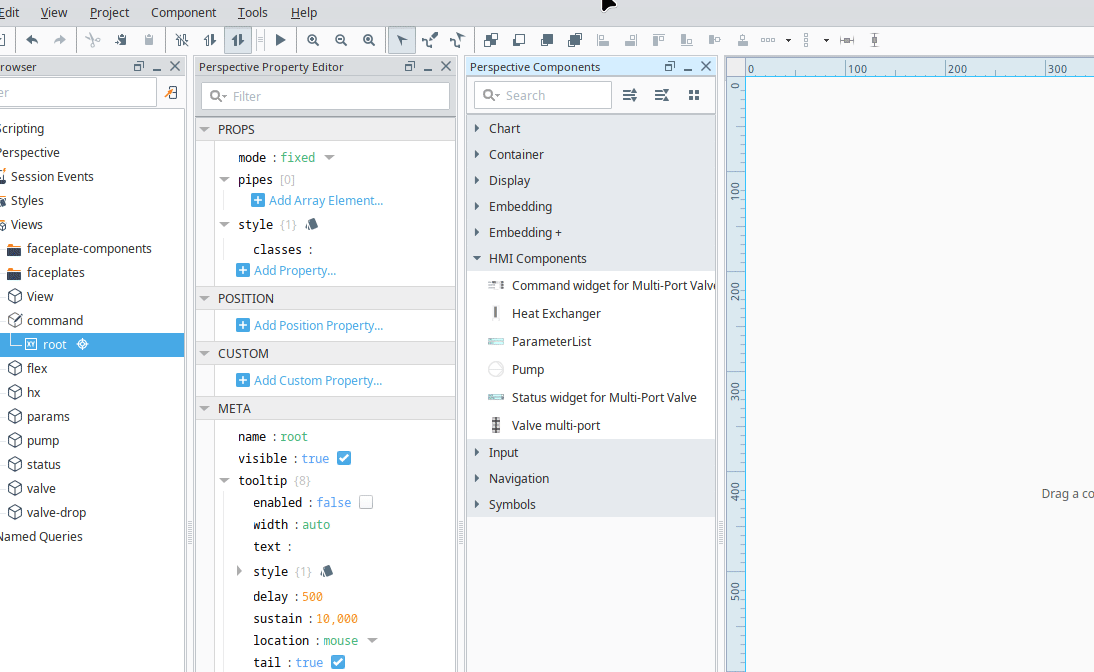Toggle the tooltip tail checkbox

(x=338, y=662)
